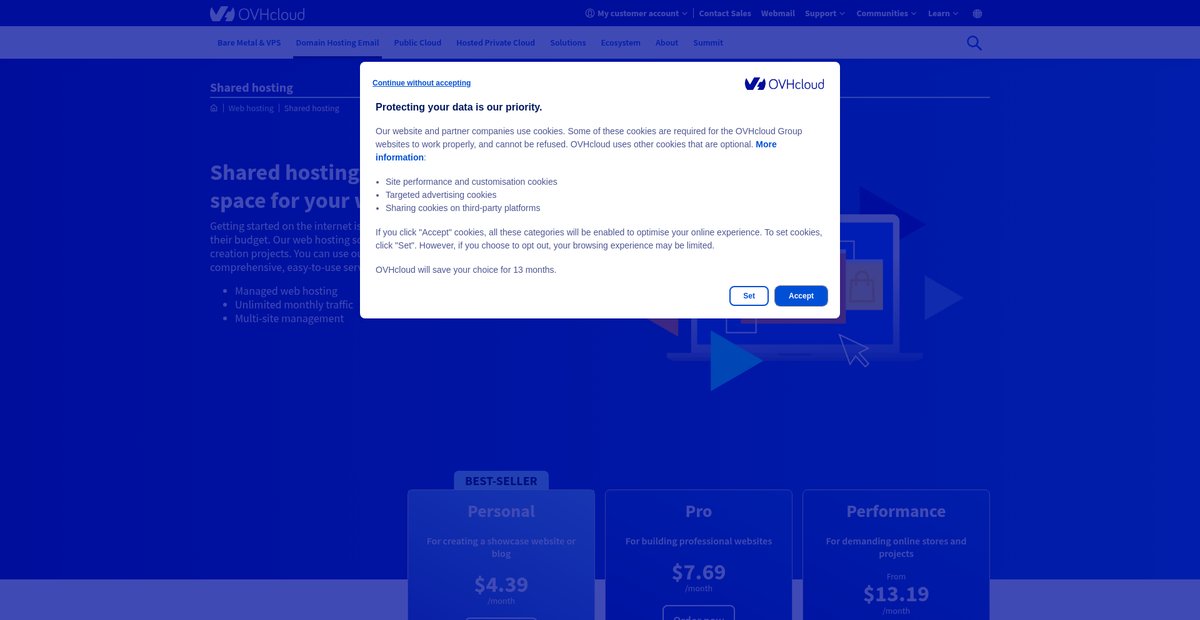This screenshot has height=620, width=1200.
Task: Click the Pro plan title
Action: [699, 511]
